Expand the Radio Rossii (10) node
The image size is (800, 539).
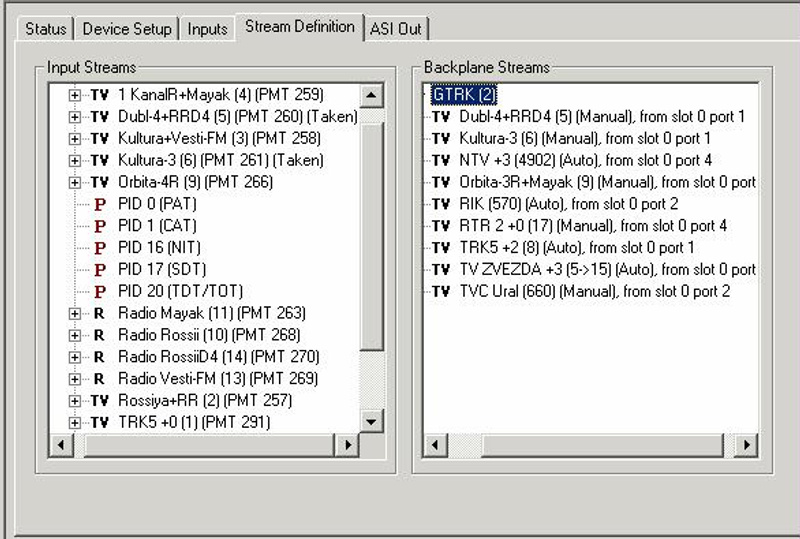click(x=74, y=336)
